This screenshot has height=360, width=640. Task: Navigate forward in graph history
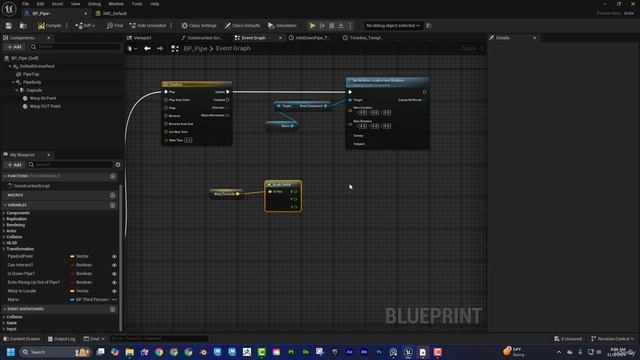[x=160, y=49]
